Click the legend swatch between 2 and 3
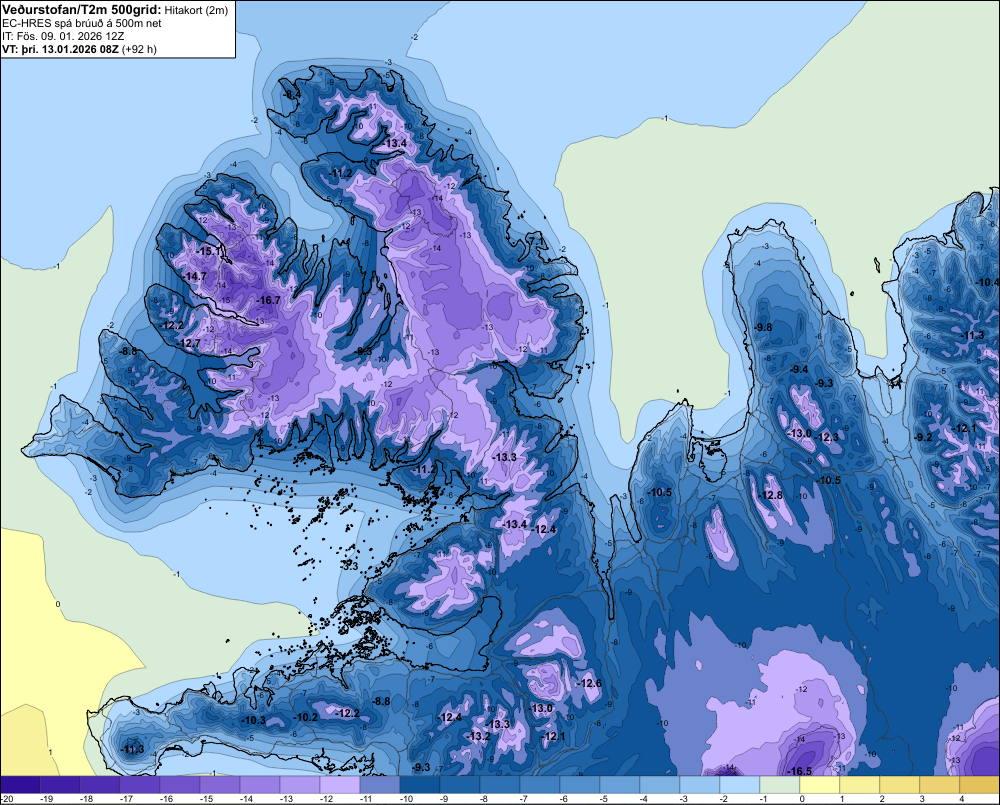This screenshot has height=805, width=1000. click(x=900, y=785)
